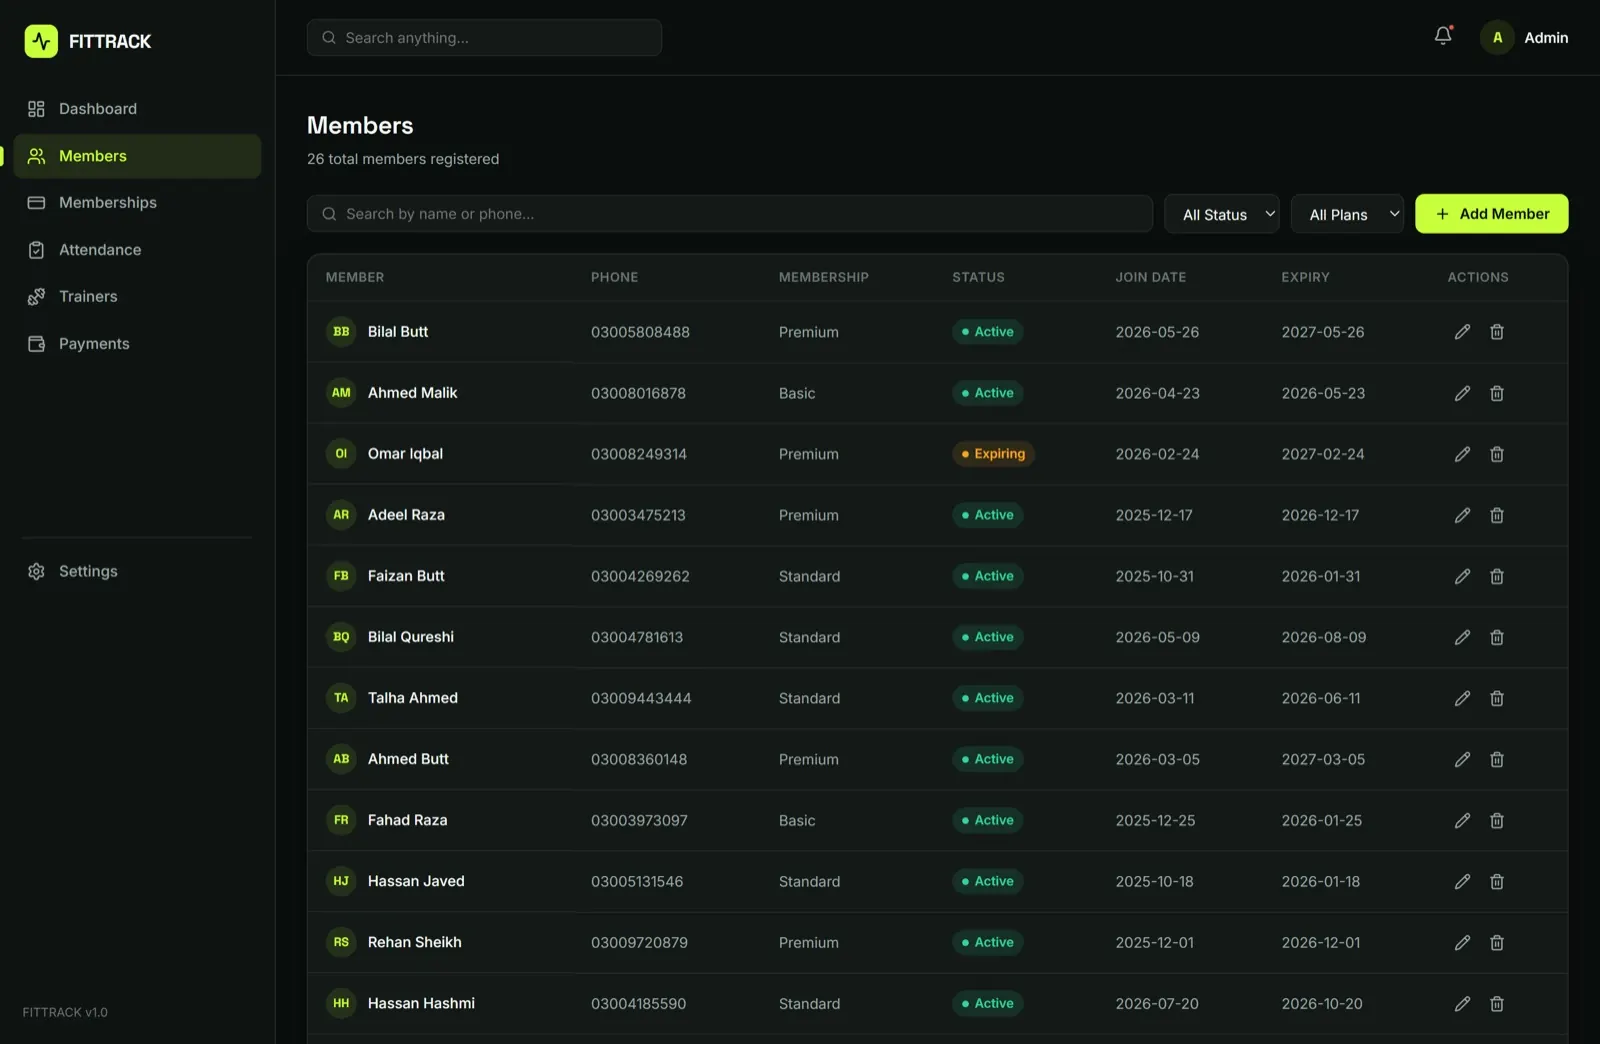
Task: Select member name Bilal Butt
Action: (398, 332)
